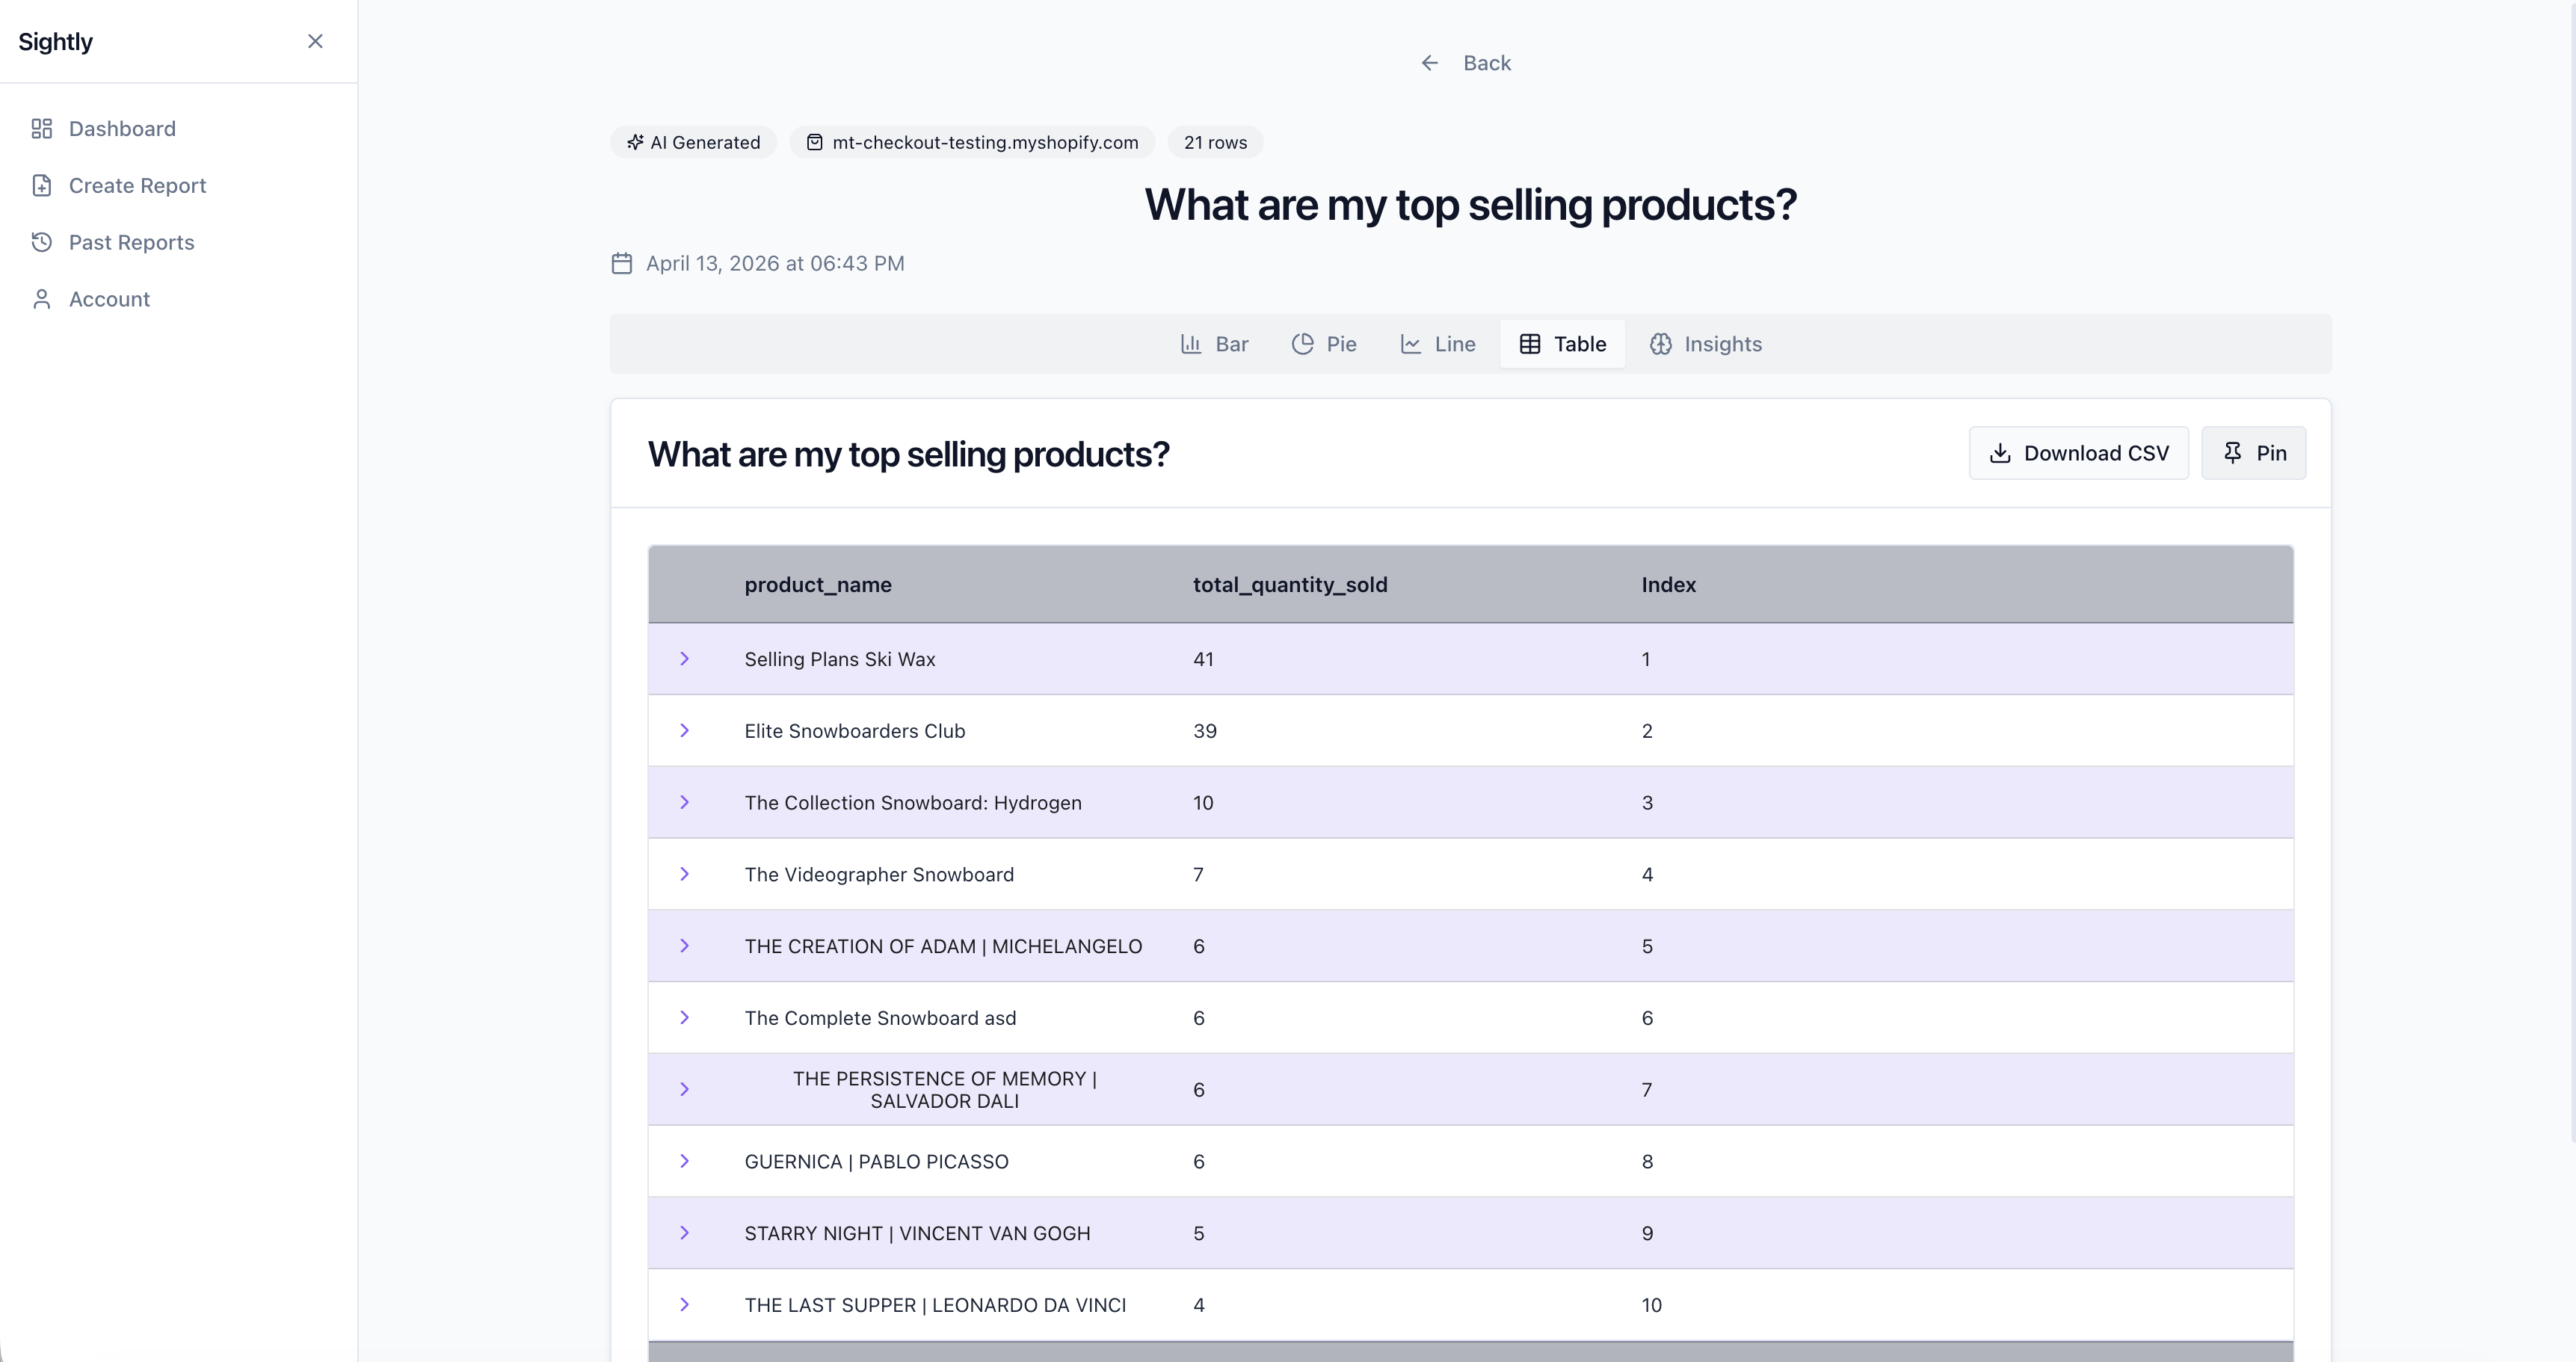Click the Account person icon
The image size is (2576, 1362).
point(41,300)
